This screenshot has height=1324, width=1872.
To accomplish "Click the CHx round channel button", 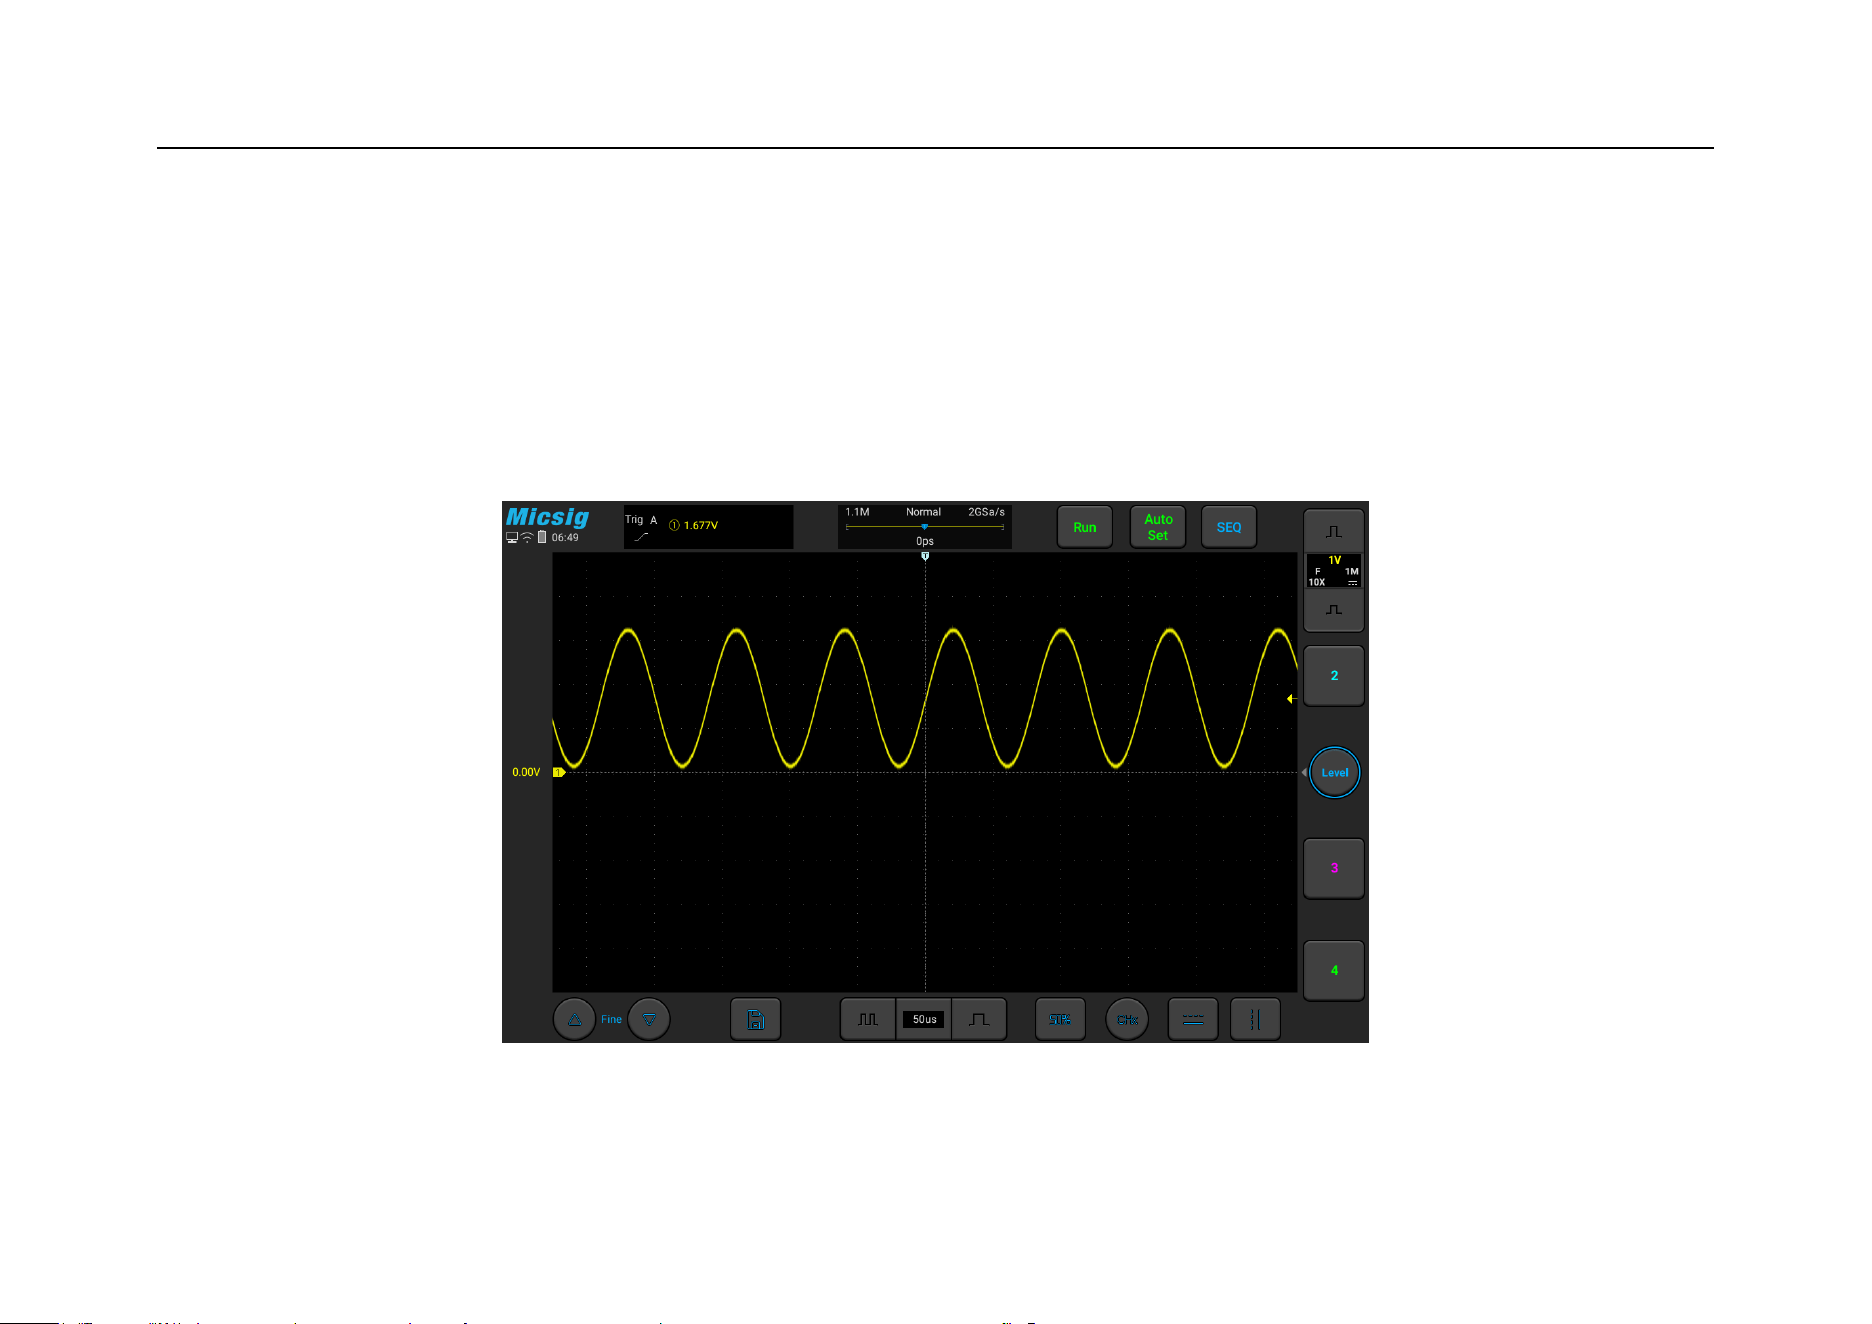I will pyautogui.click(x=1127, y=1020).
